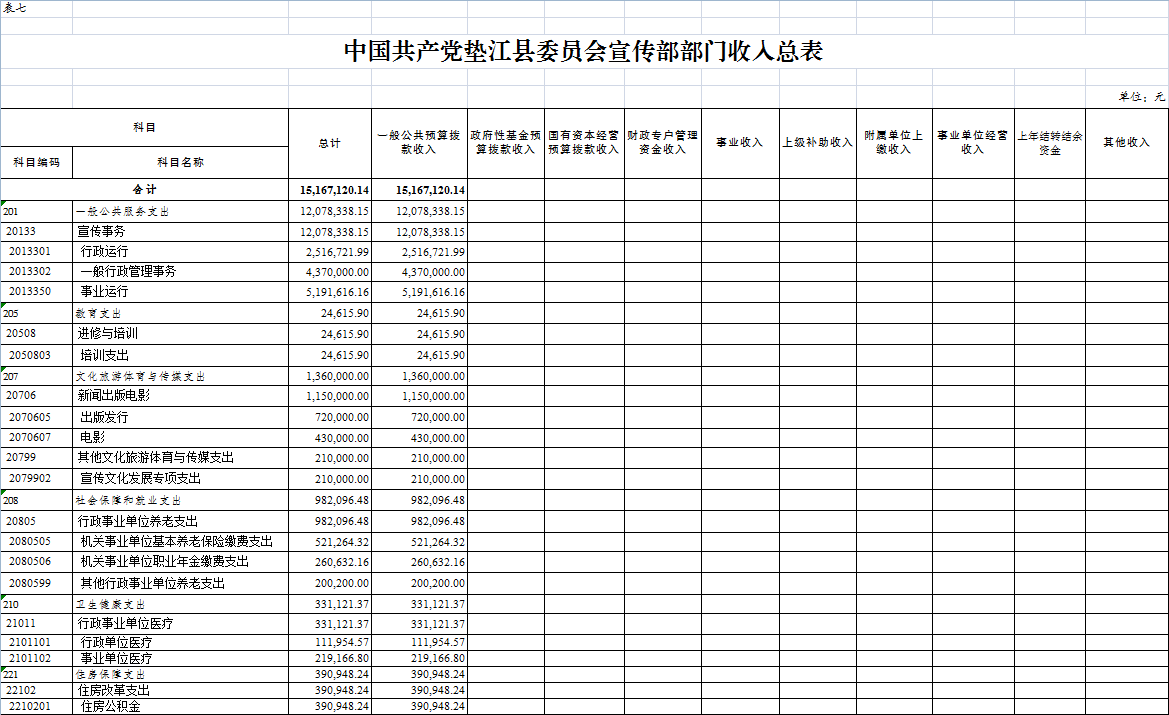Click the "附属单位上缴收入" column header
The width and height of the screenshot is (1169, 715).
click(x=894, y=143)
